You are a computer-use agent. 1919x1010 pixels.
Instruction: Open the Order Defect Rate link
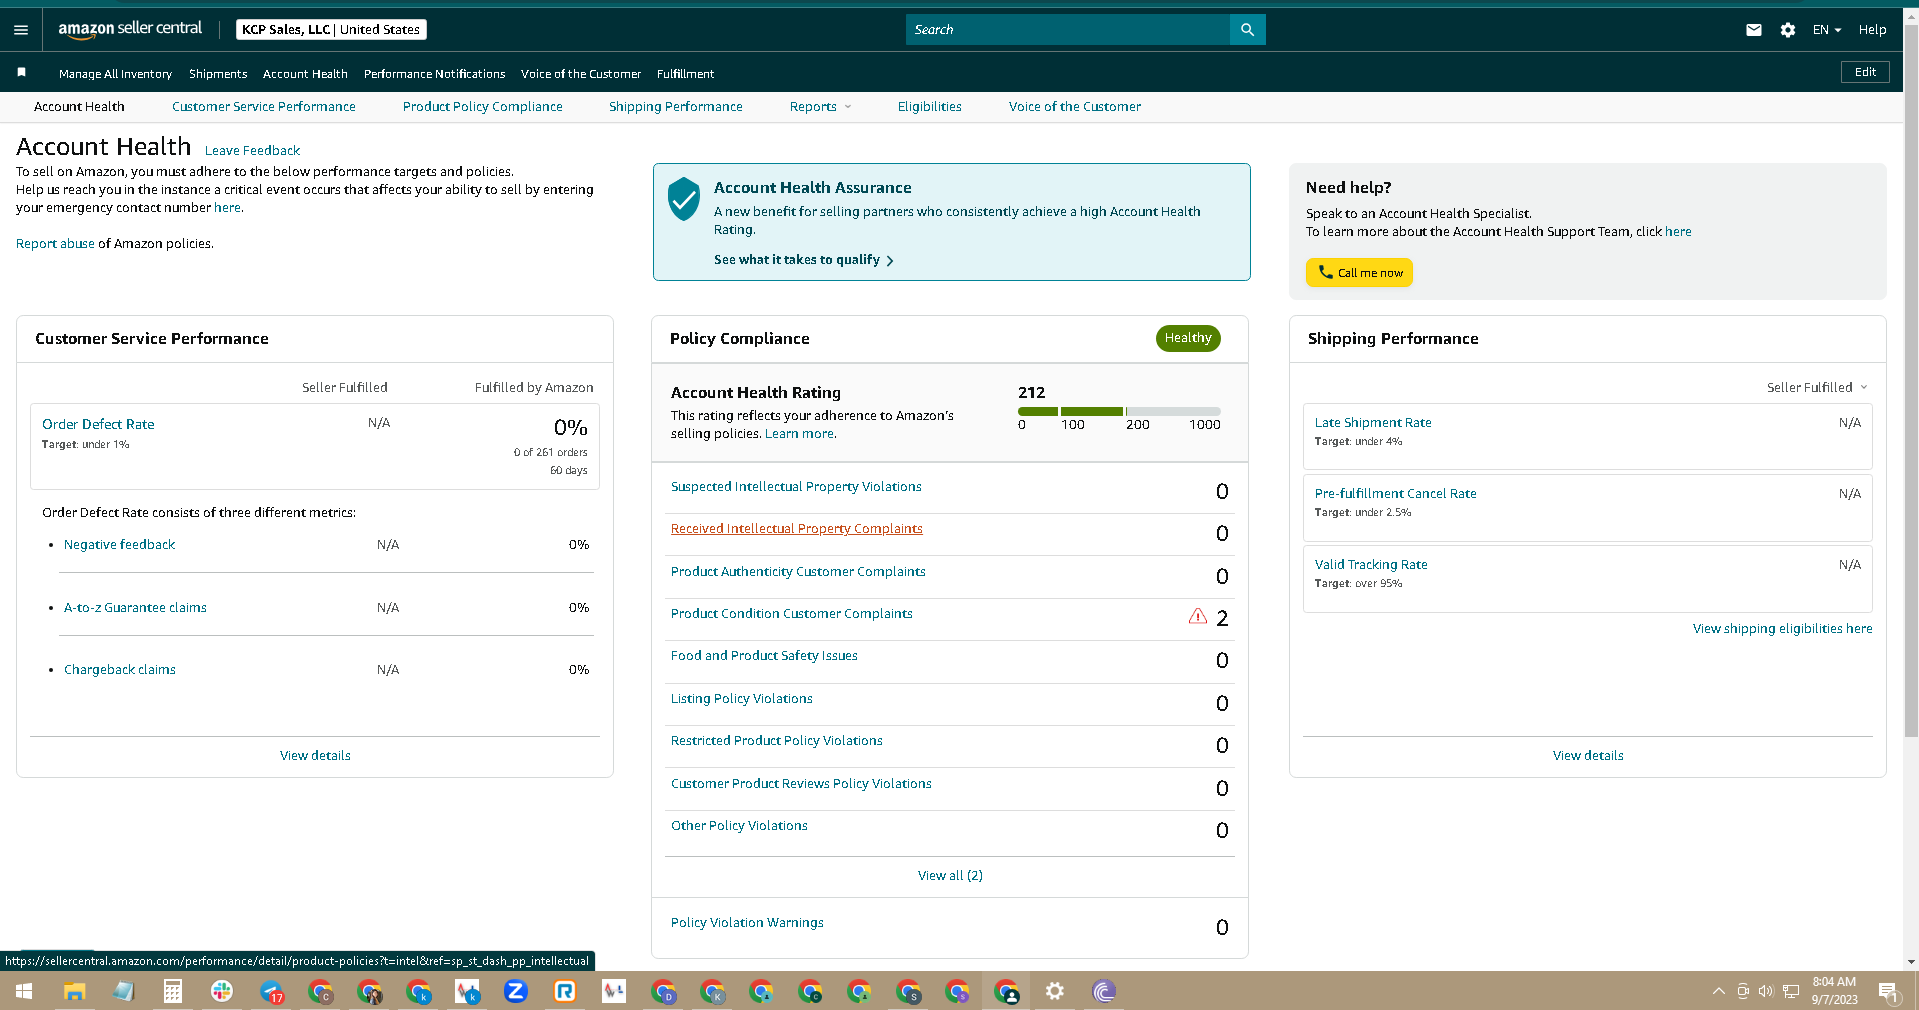98,424
